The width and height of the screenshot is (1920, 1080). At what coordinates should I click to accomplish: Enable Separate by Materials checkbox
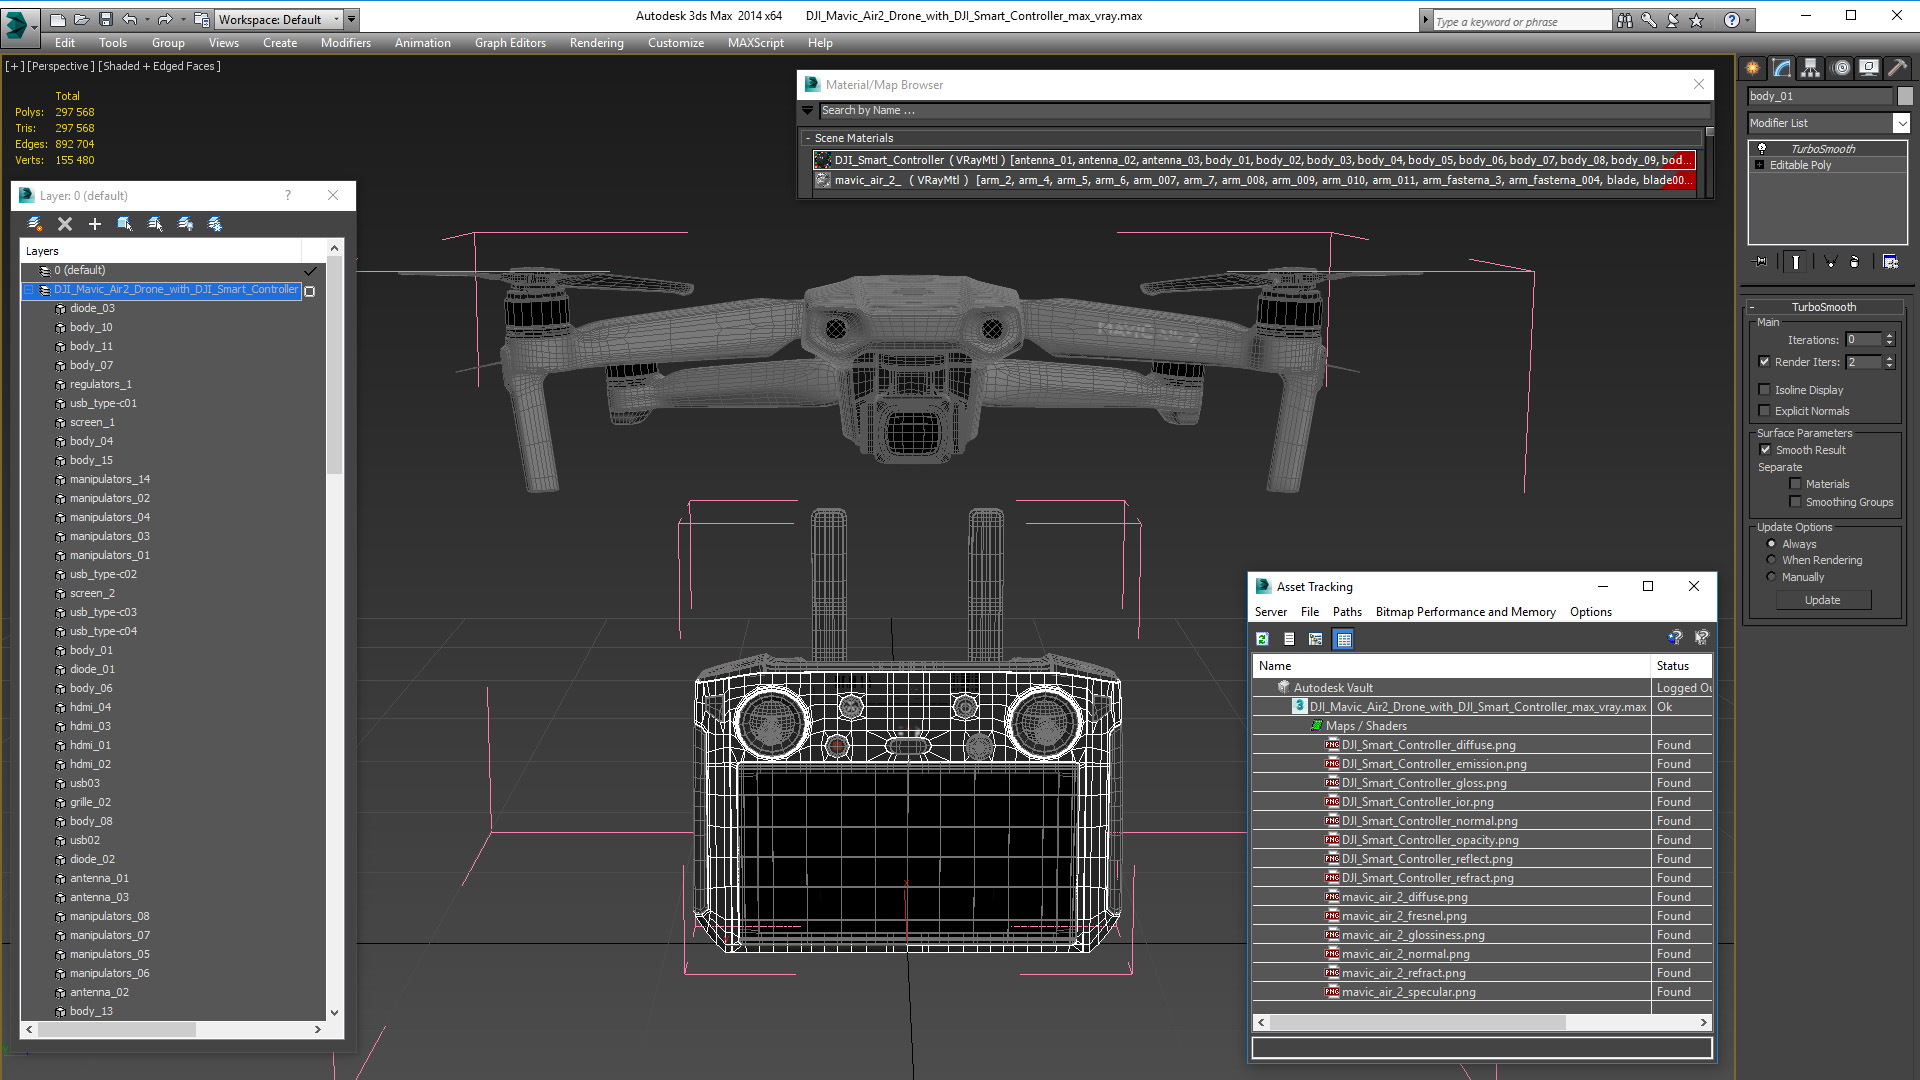pyautogui.click(x=1795, y=484)
